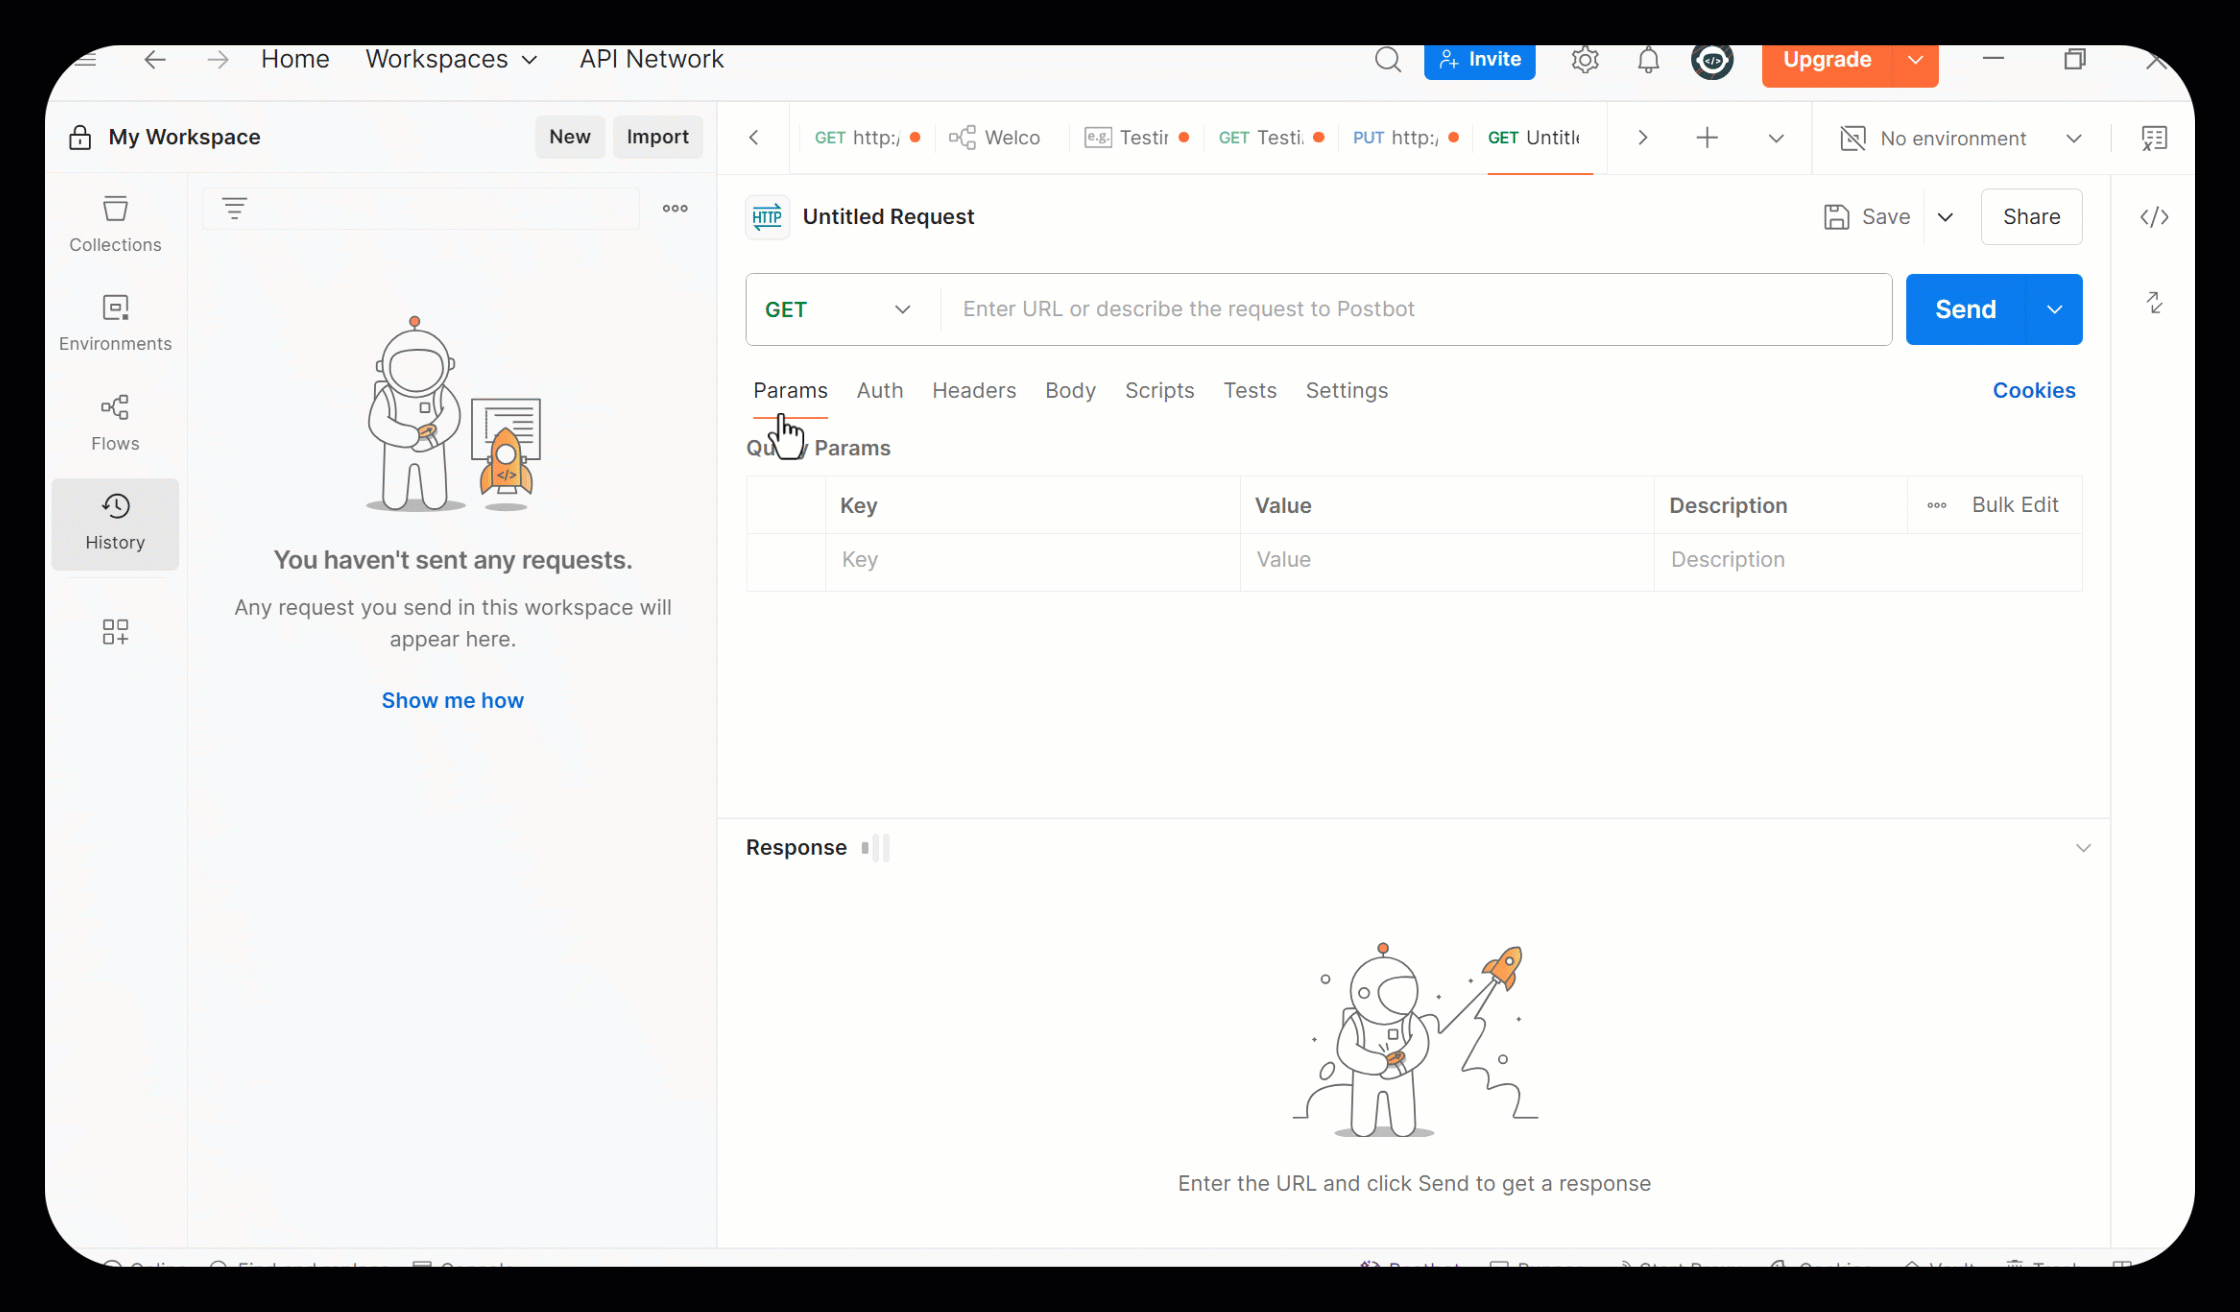Screen dimensions: 2240x1312
Task: Switch to the Scripts tab
Action: tap(1159, 390)
